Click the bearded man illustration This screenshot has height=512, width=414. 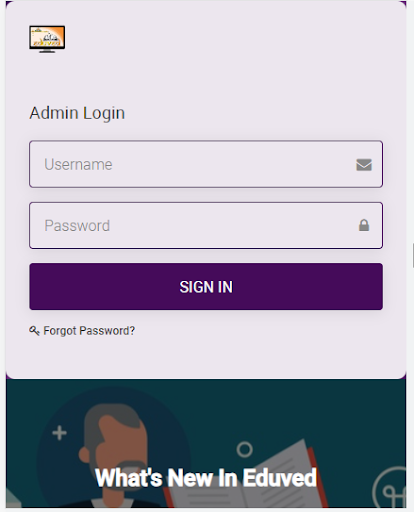[x=115, y=457]
